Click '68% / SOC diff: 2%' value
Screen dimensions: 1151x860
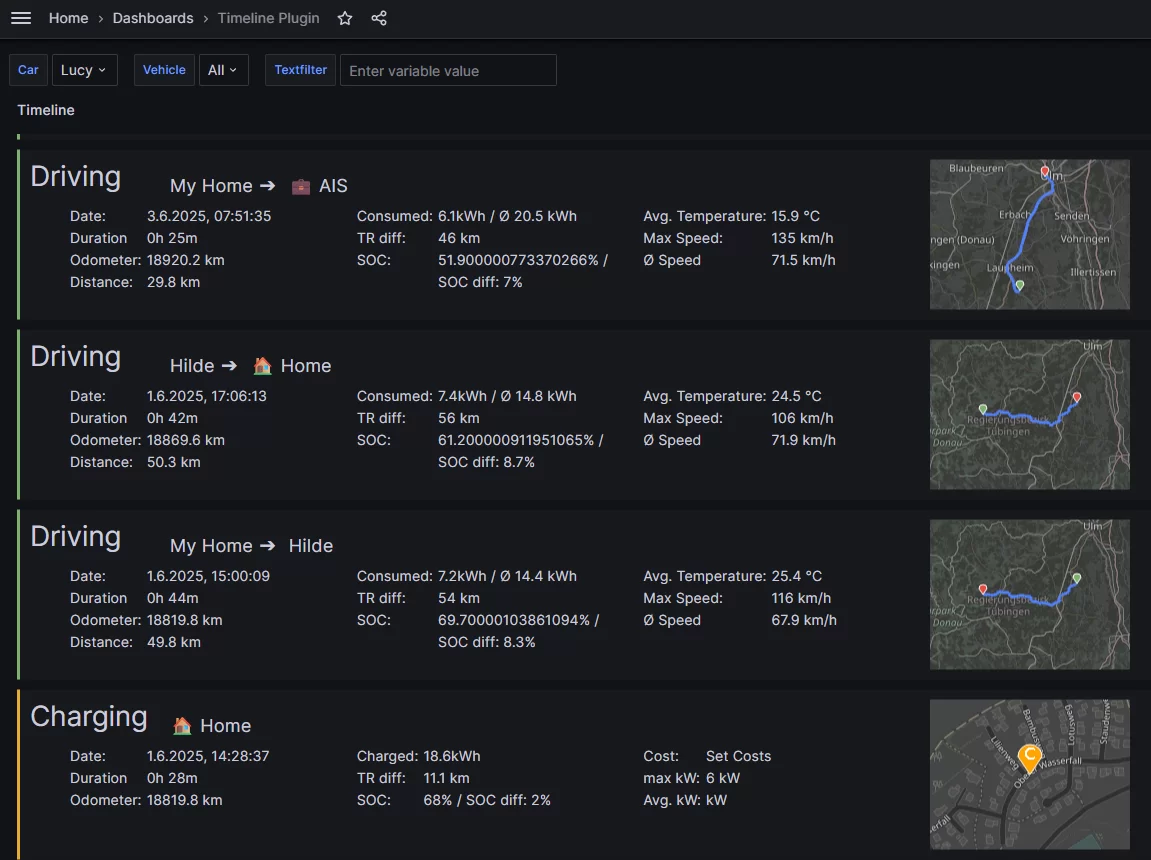point(487,800)
